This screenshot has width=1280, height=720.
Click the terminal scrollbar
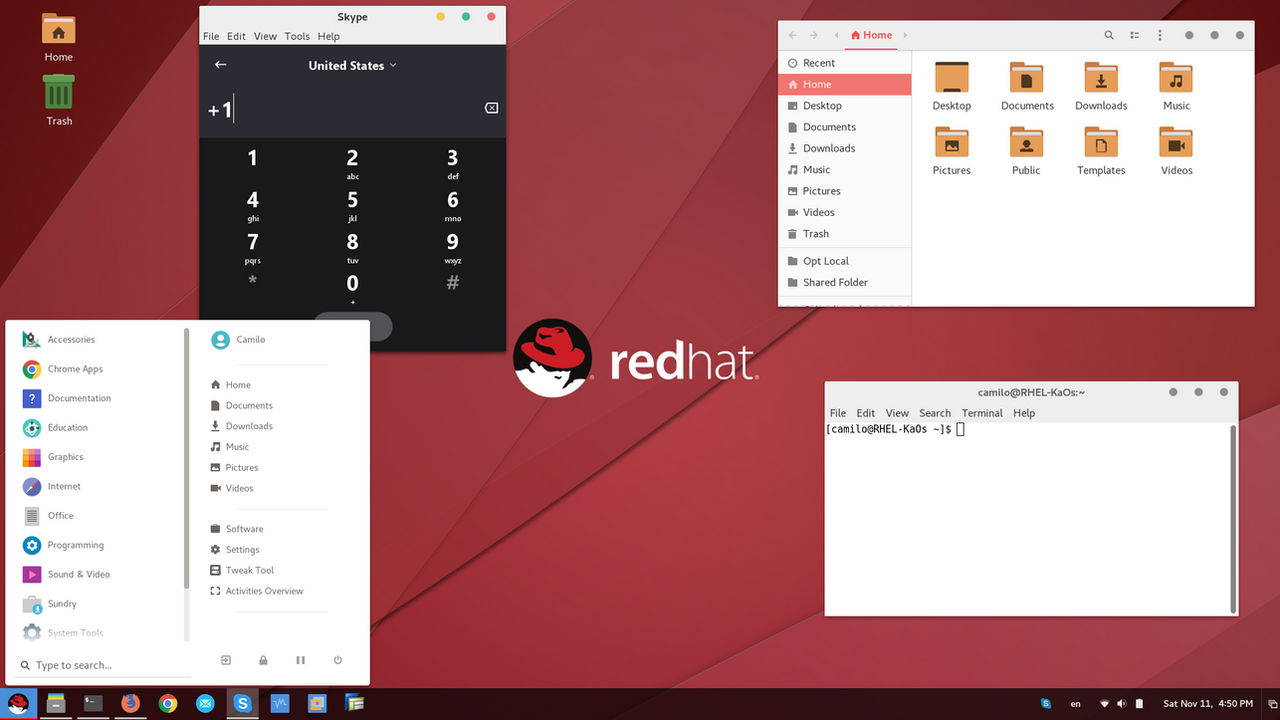(1233, 518)
